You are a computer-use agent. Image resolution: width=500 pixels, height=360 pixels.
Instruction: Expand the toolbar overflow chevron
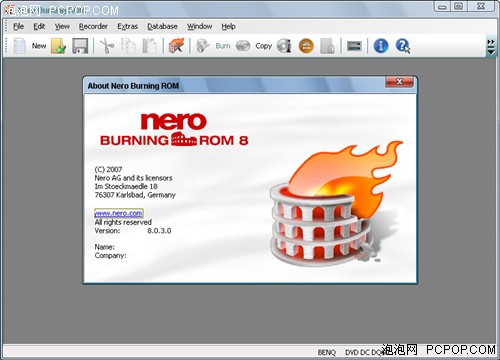[x=491, y=46]
